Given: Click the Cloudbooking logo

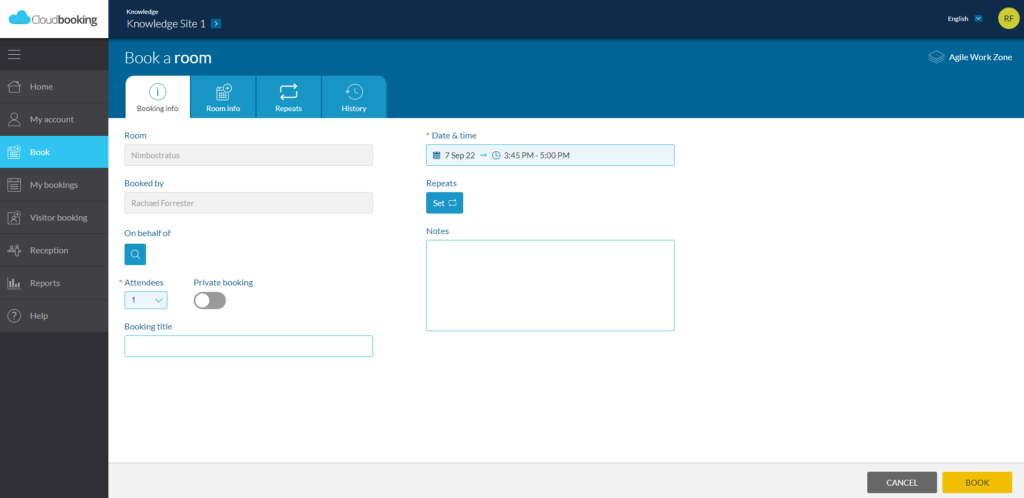Looking at the screenshot, I should [x=54, y=18].
